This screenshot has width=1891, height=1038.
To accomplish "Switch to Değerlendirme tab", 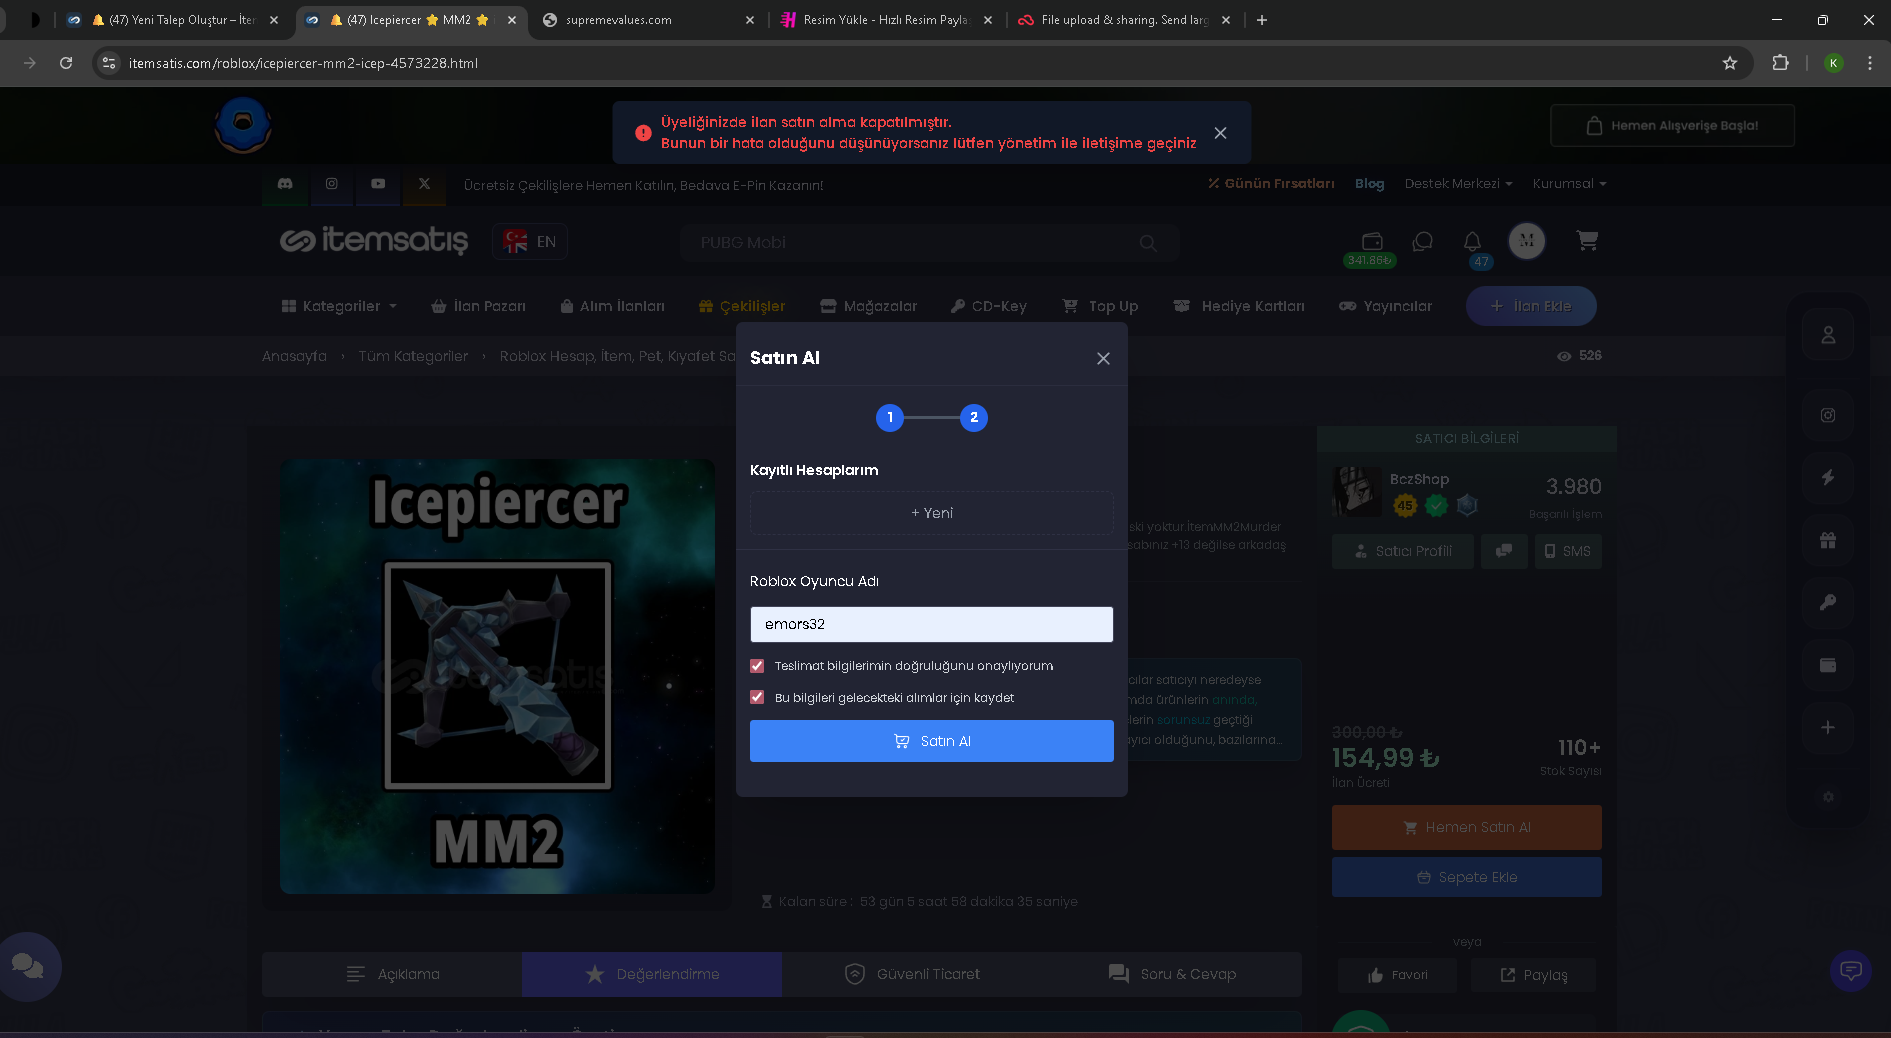I will tap(652, 974).
